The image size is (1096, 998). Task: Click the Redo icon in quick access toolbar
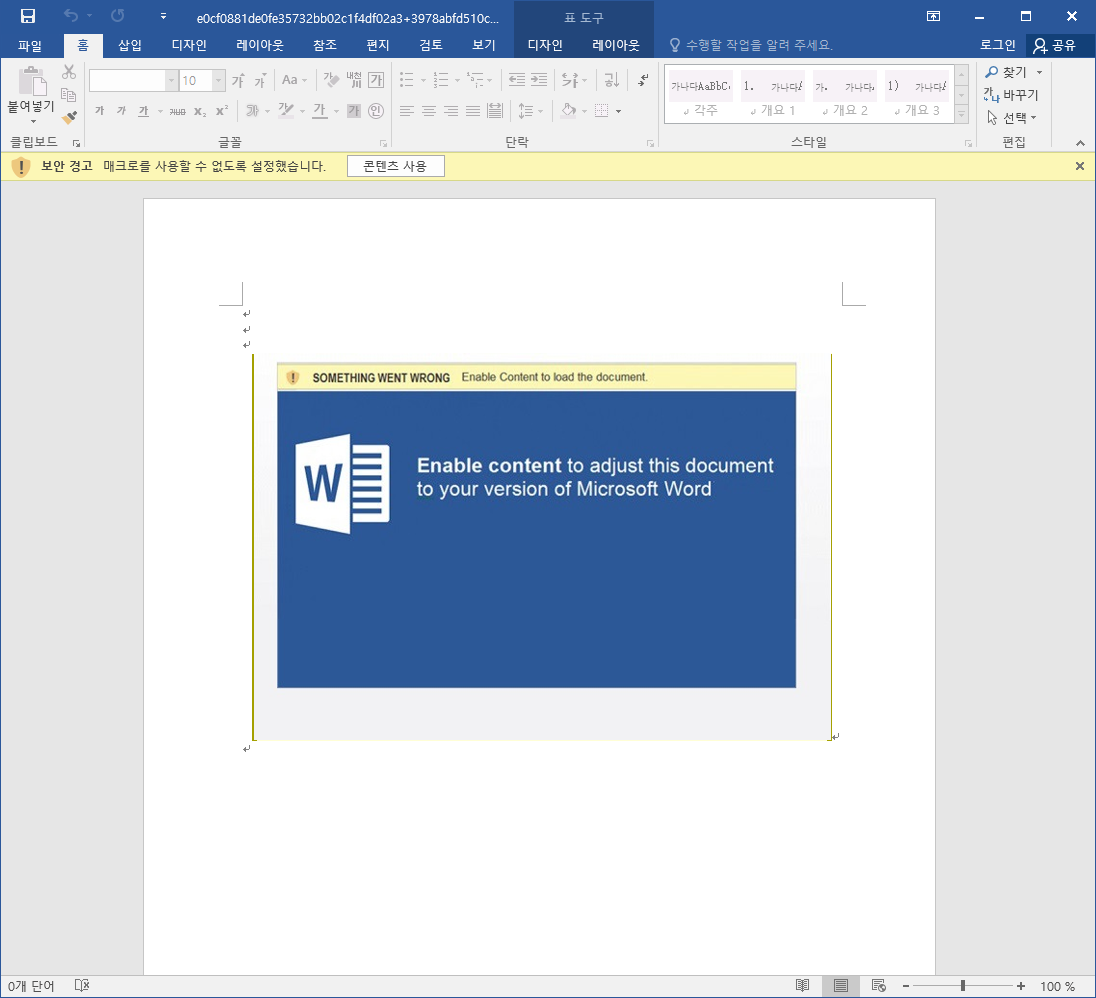click(x=117, y=15)
